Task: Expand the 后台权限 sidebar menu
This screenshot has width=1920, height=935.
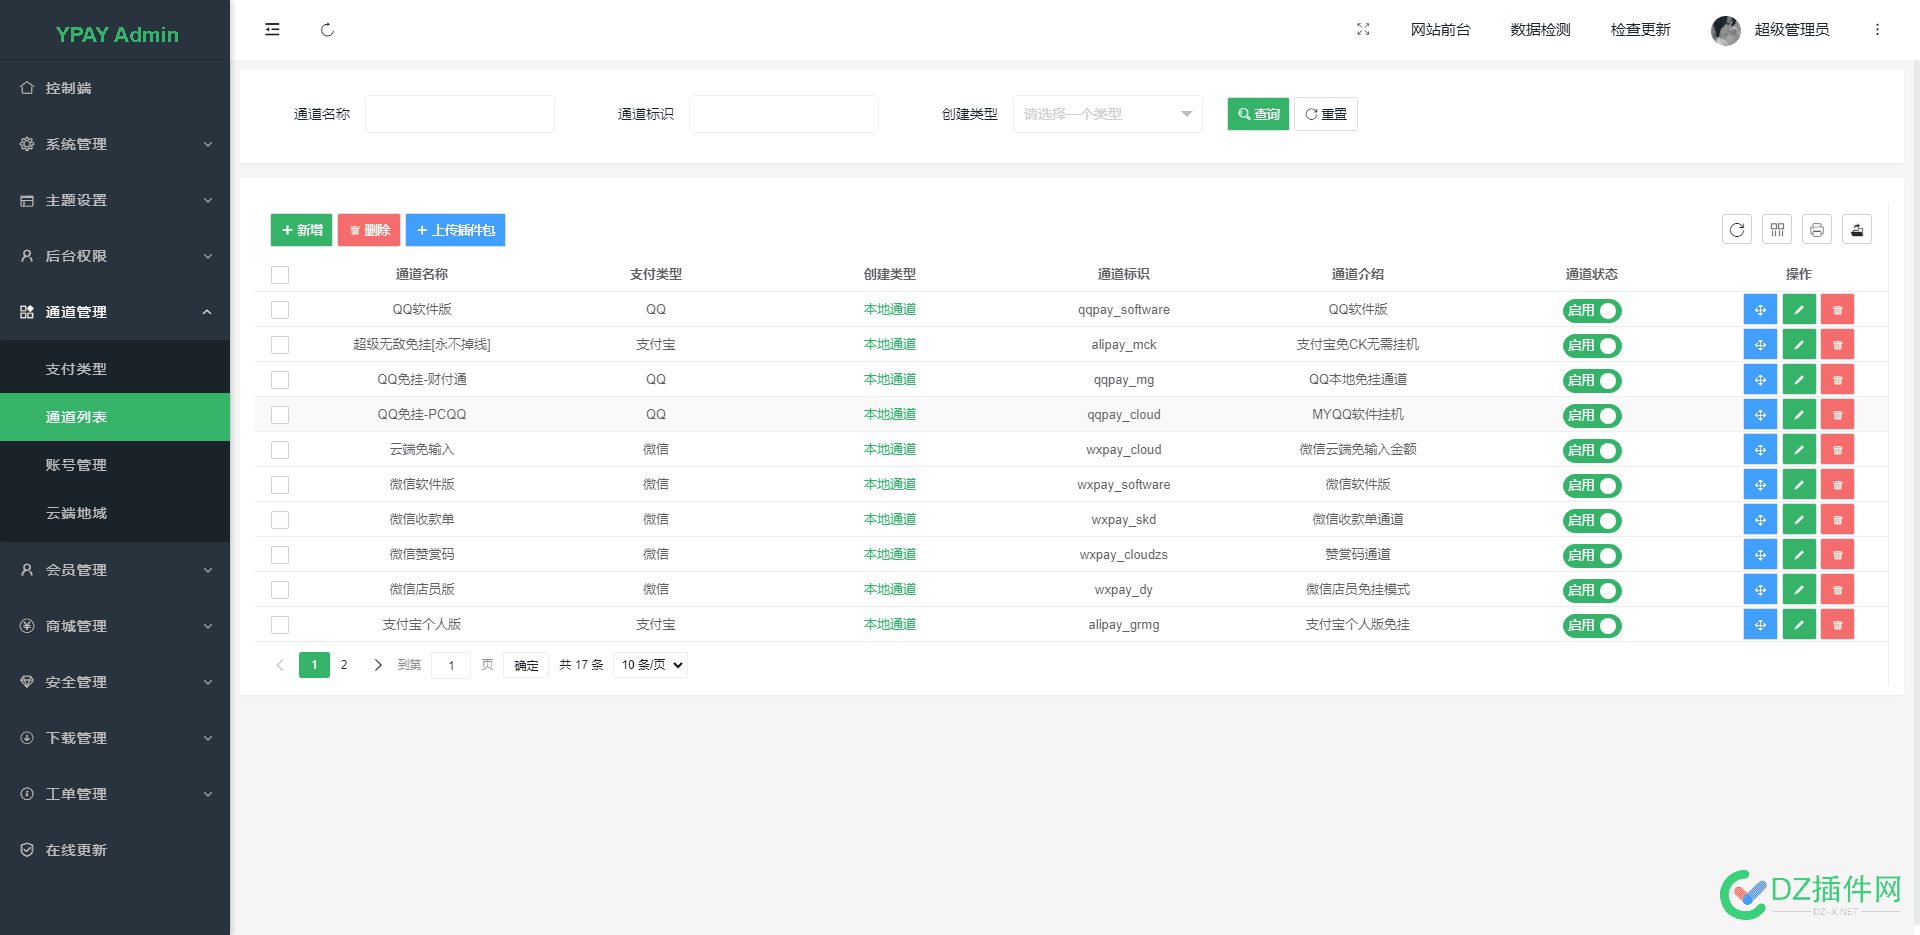Action: click(115, 256)
